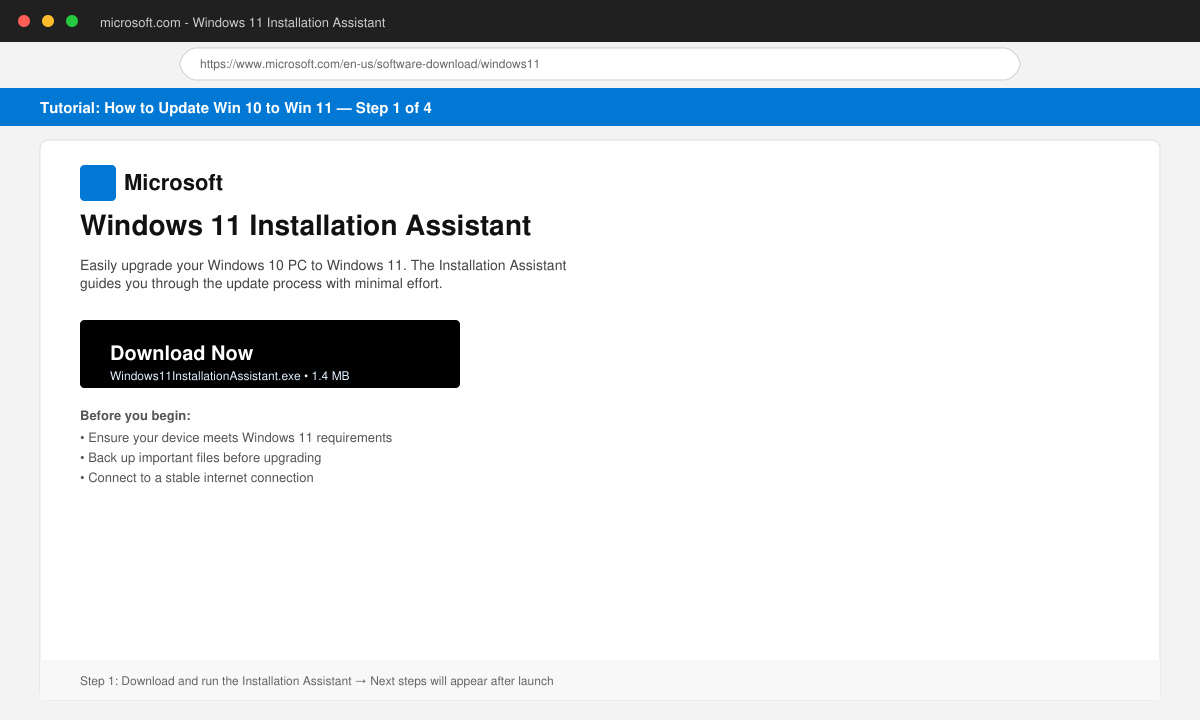Click the blue Microsoft logo icon
The width and height of the screenshot is (1200, 720).
pyautogui.click(x=98, y=183)
